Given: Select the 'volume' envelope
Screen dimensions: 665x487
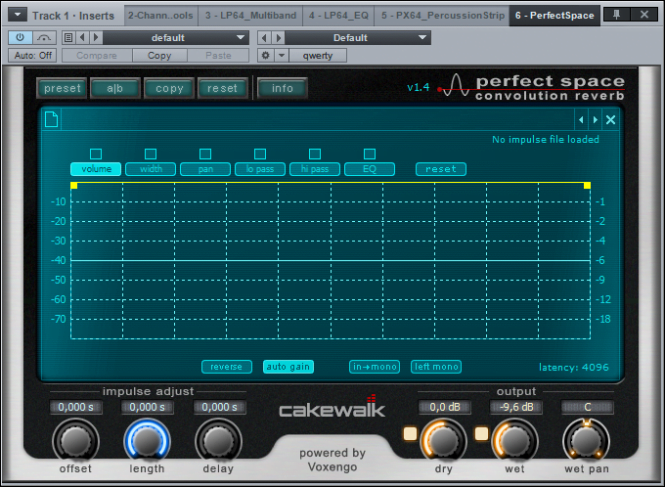Looking at the screenshot, I should [x=96, y=169].
